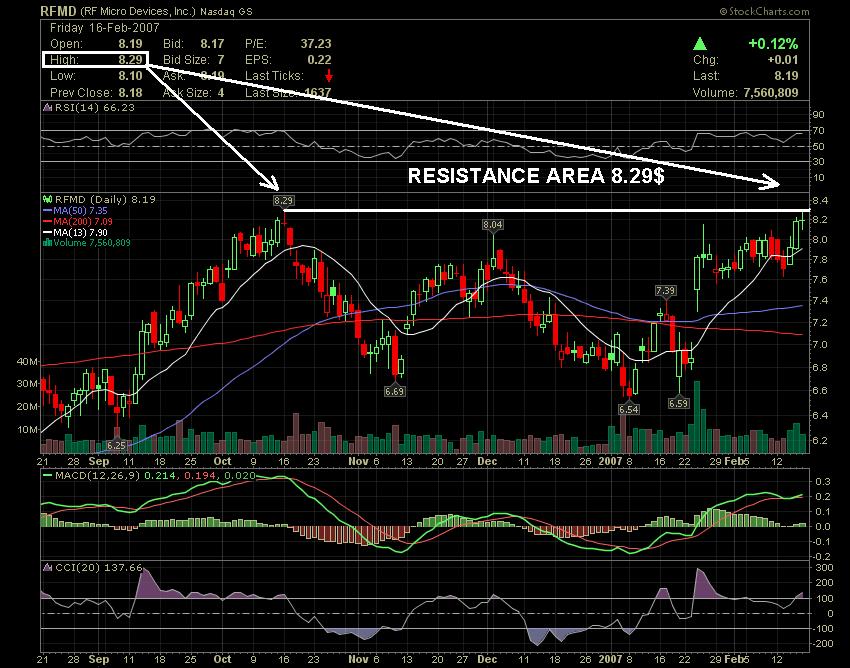The width and height of the screenshot is (850, 668).
Task: Click the RFMD ticker symbol in the header
Action: (59, 11)
